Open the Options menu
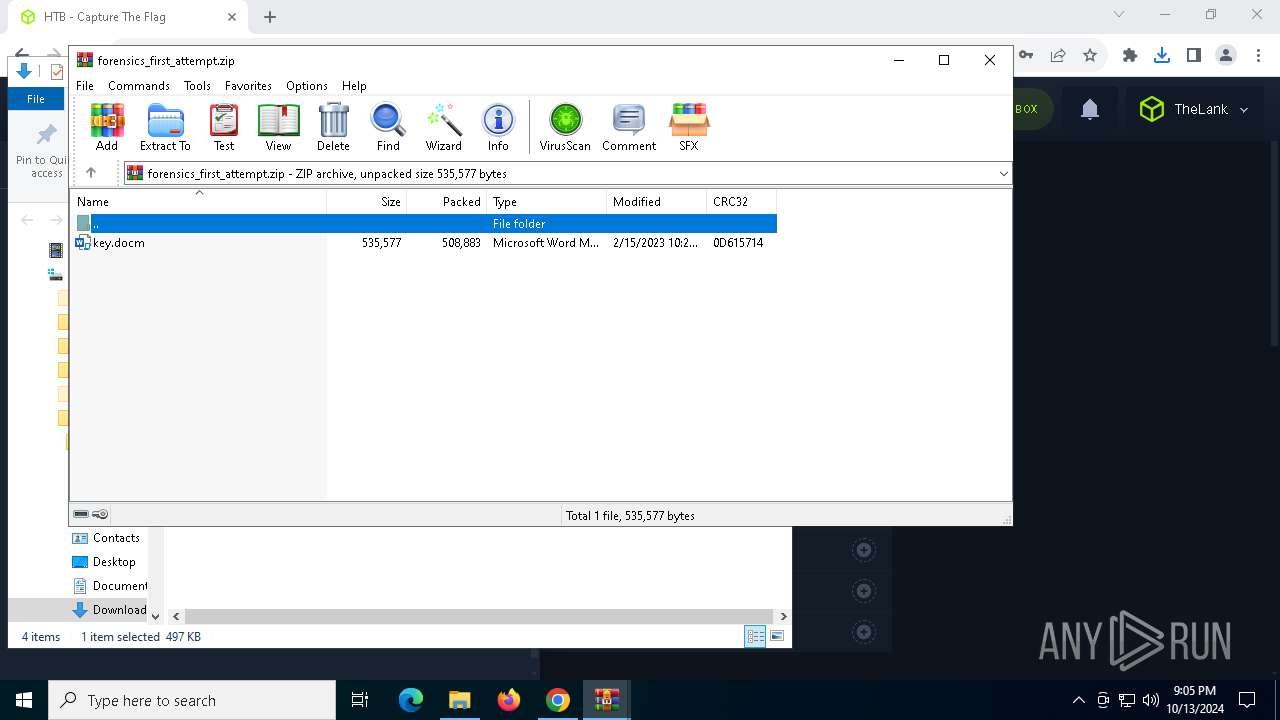Image resolution: width=1280 pixels, height=720 pixels. (307, 86)
